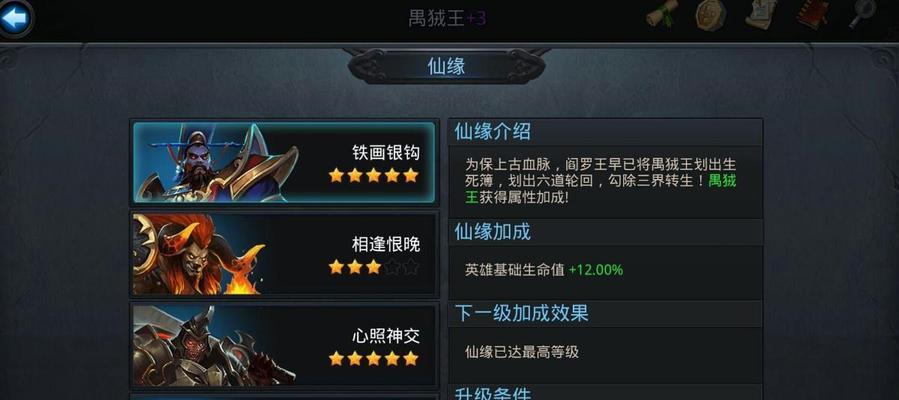
Task: Click the blue-faced king portrait thumbnail
Action: [x=218, y=162]
